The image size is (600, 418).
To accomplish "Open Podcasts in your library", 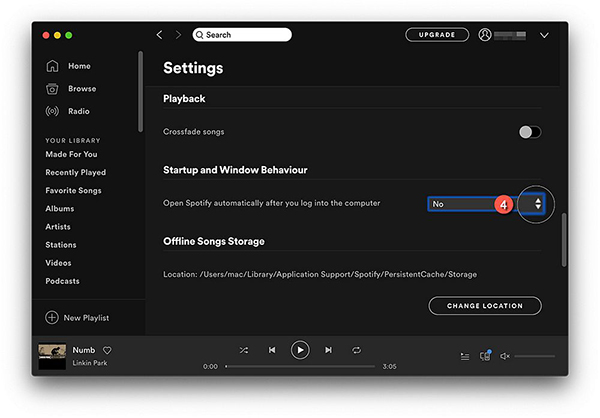I will coord(62,281).
